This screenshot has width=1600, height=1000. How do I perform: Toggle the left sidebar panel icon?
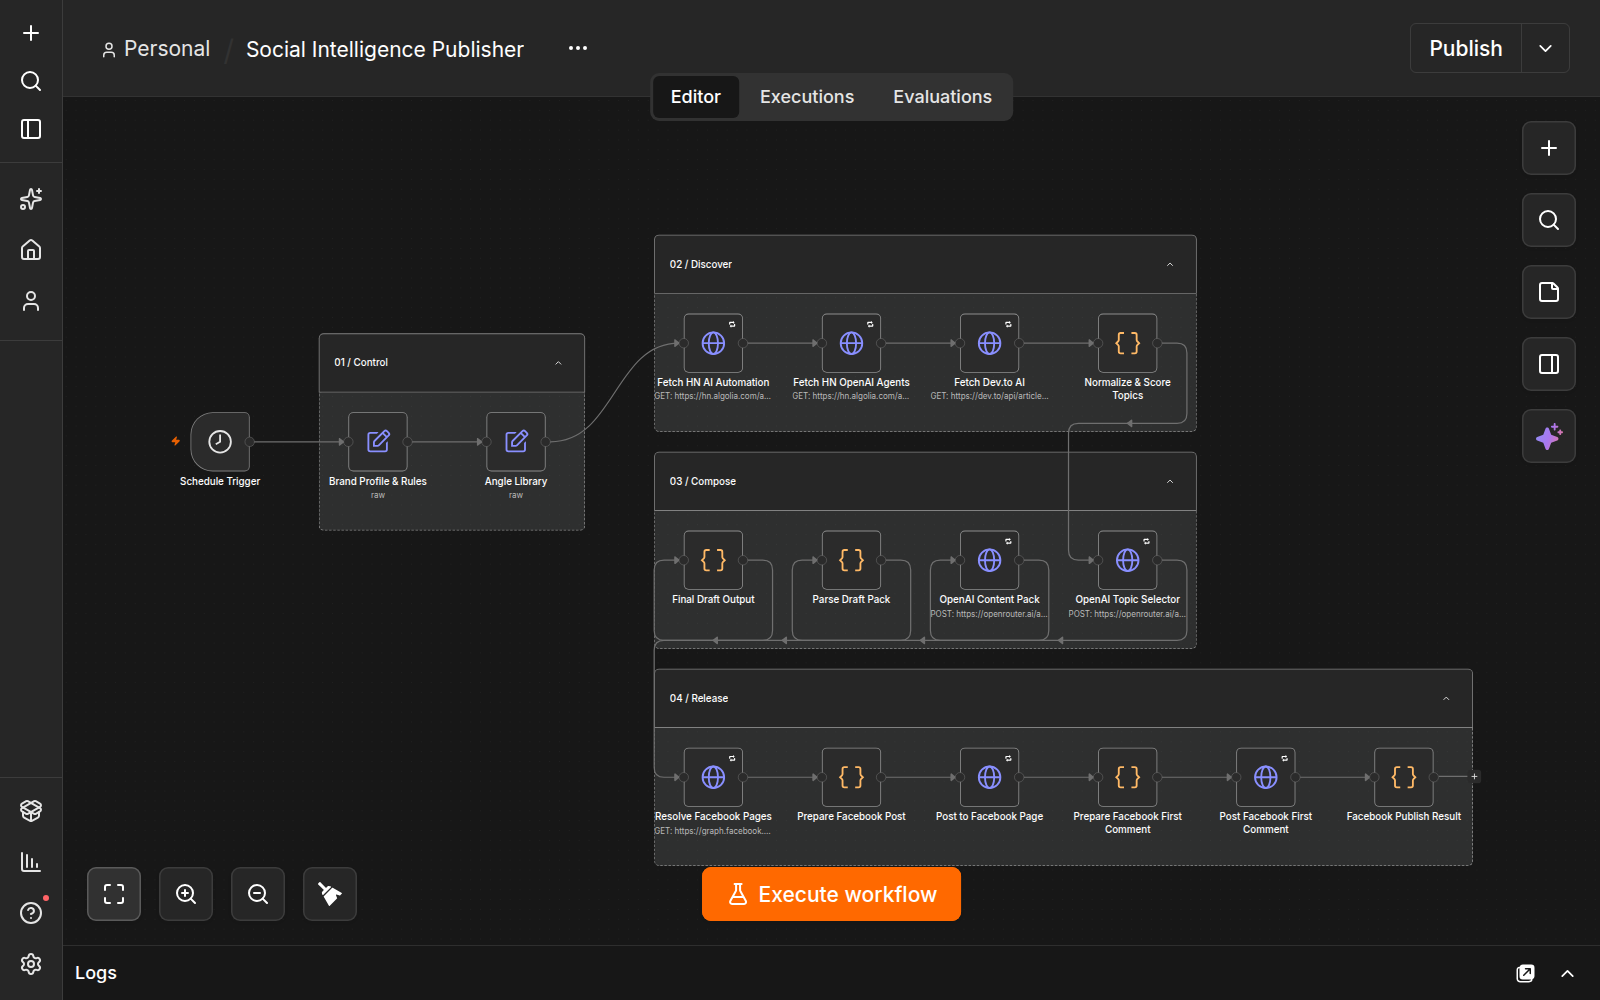tap(31, 129)
